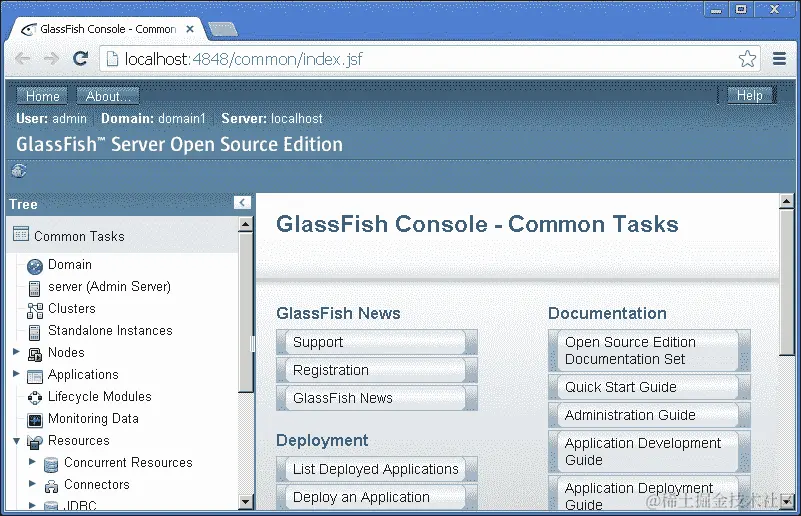
Task: Click the main content vertical scrollbar thumb
Action: tap(787, 282)
